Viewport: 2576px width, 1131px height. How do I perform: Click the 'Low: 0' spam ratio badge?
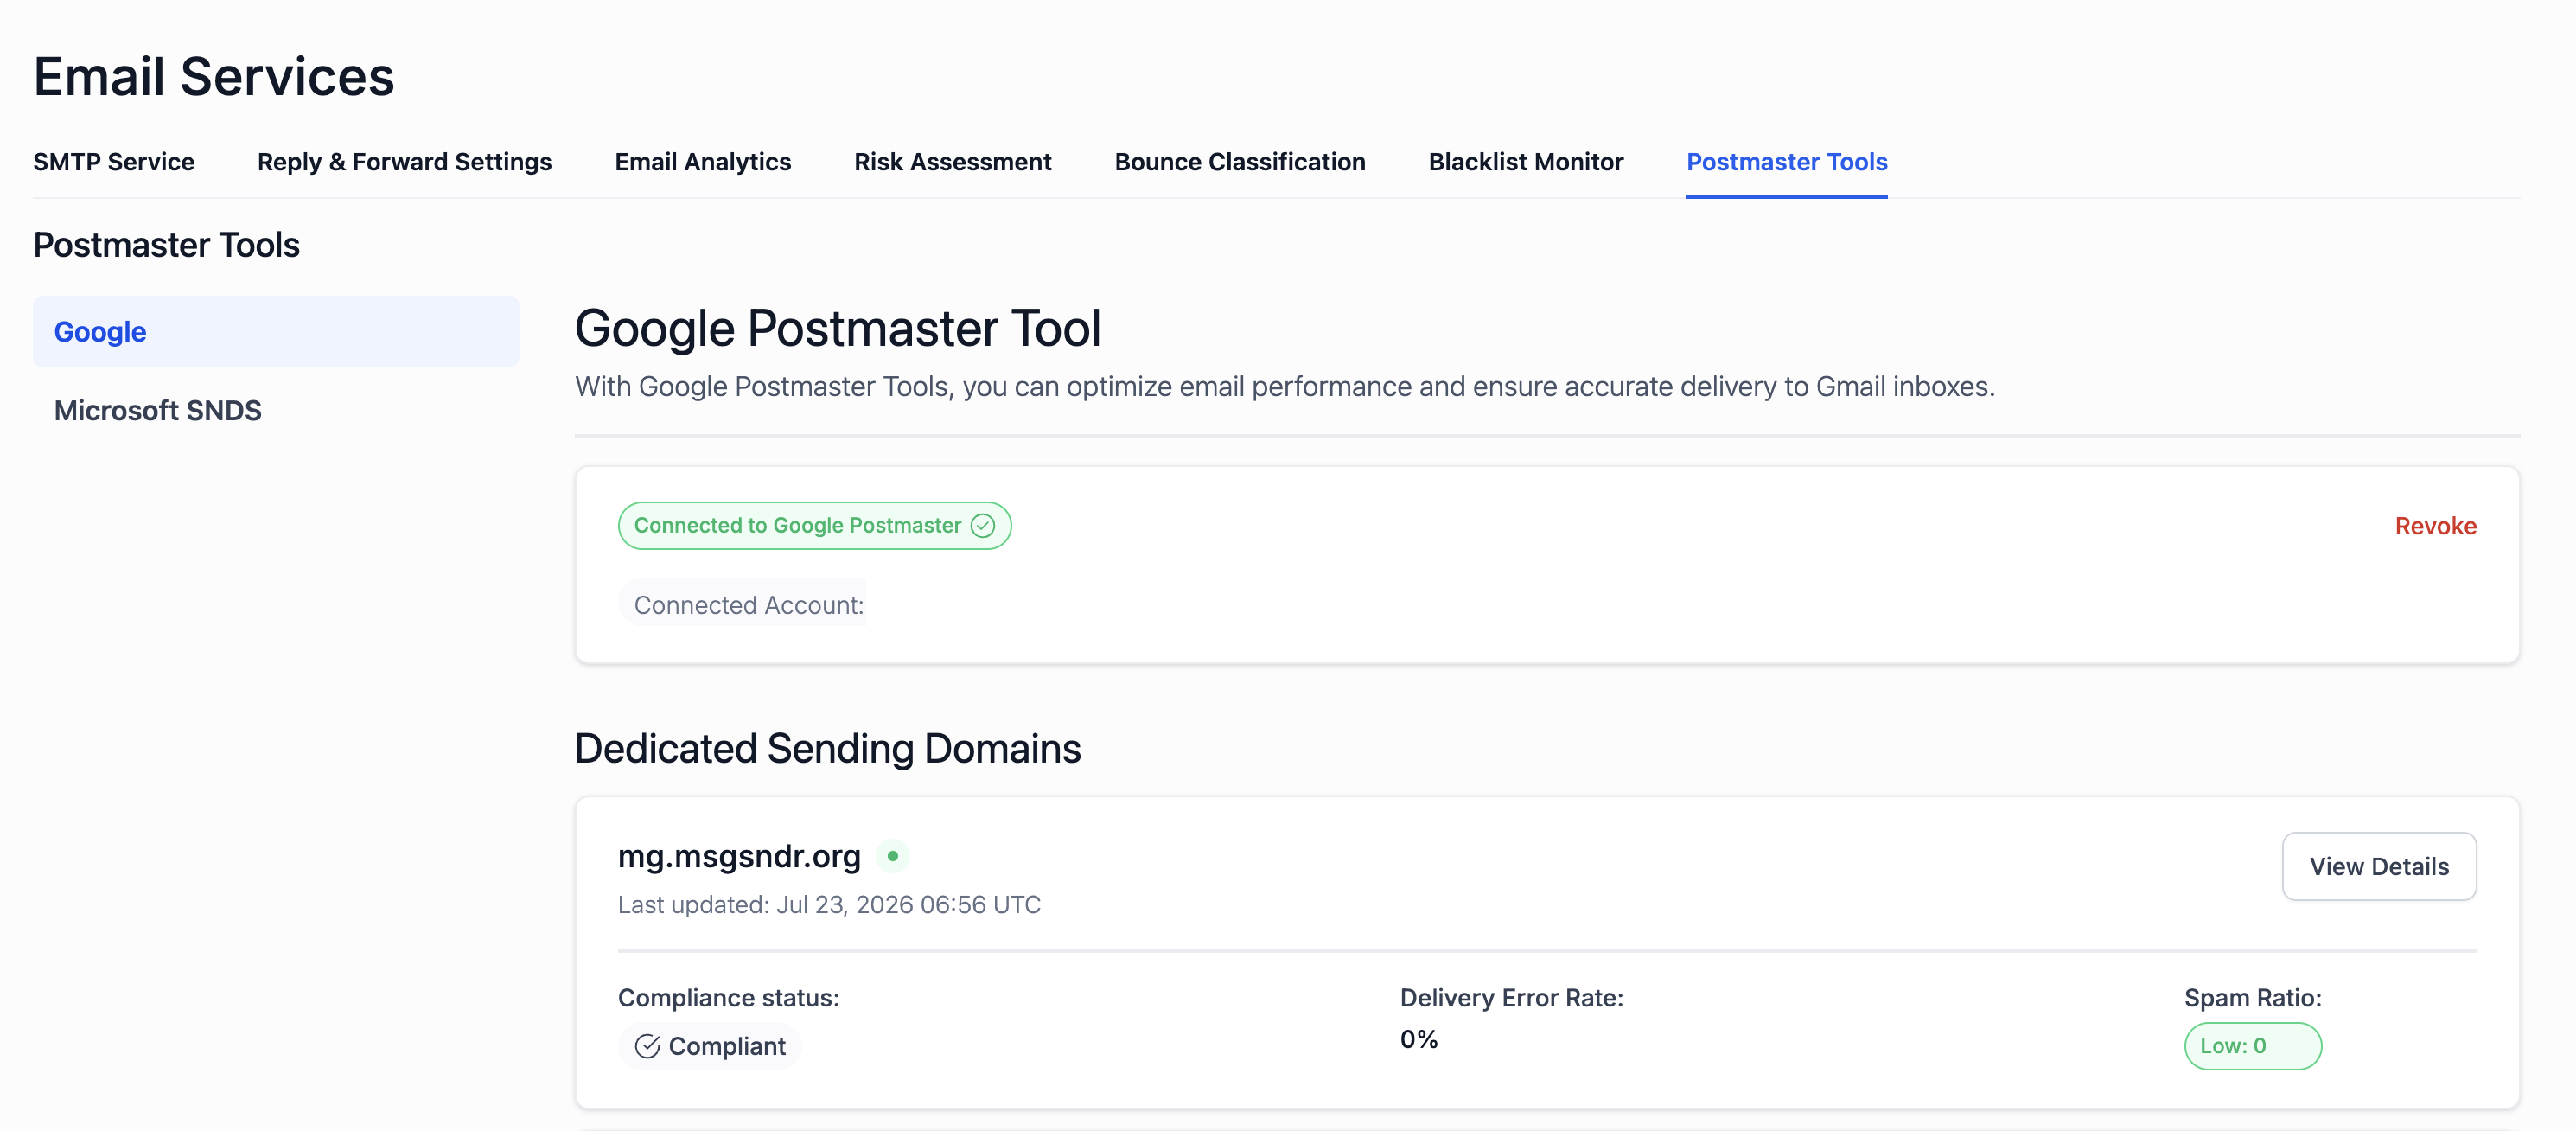pos(2252,1046)
